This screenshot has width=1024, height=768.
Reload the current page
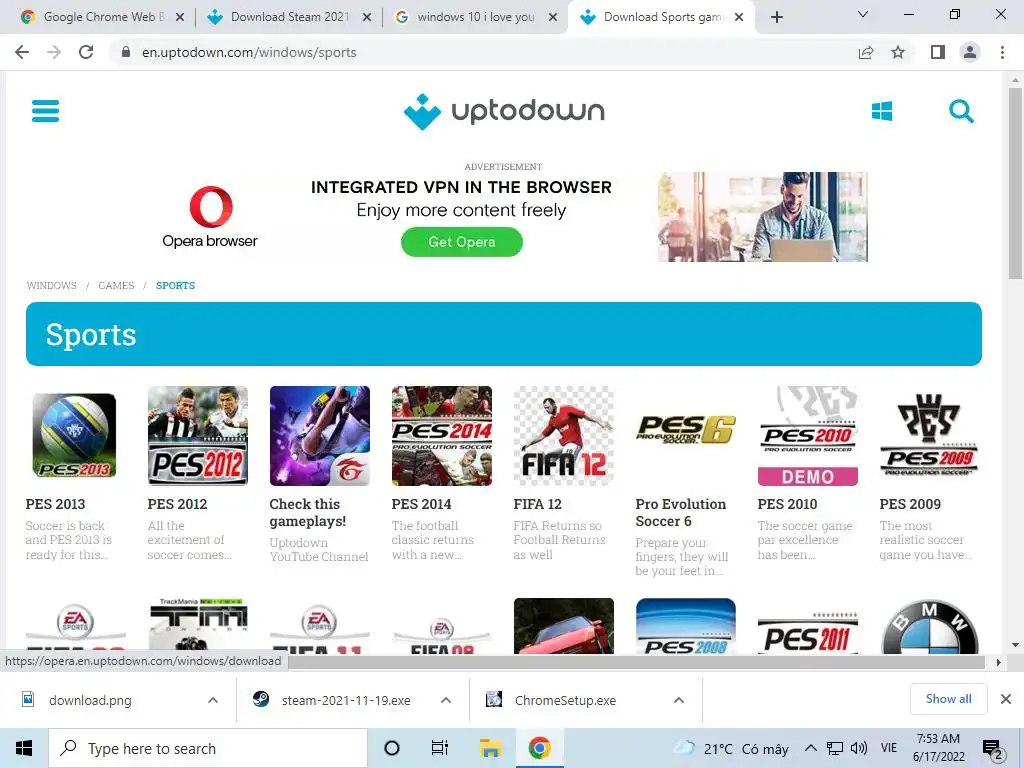pyautogui.click(x=86, y=52)
